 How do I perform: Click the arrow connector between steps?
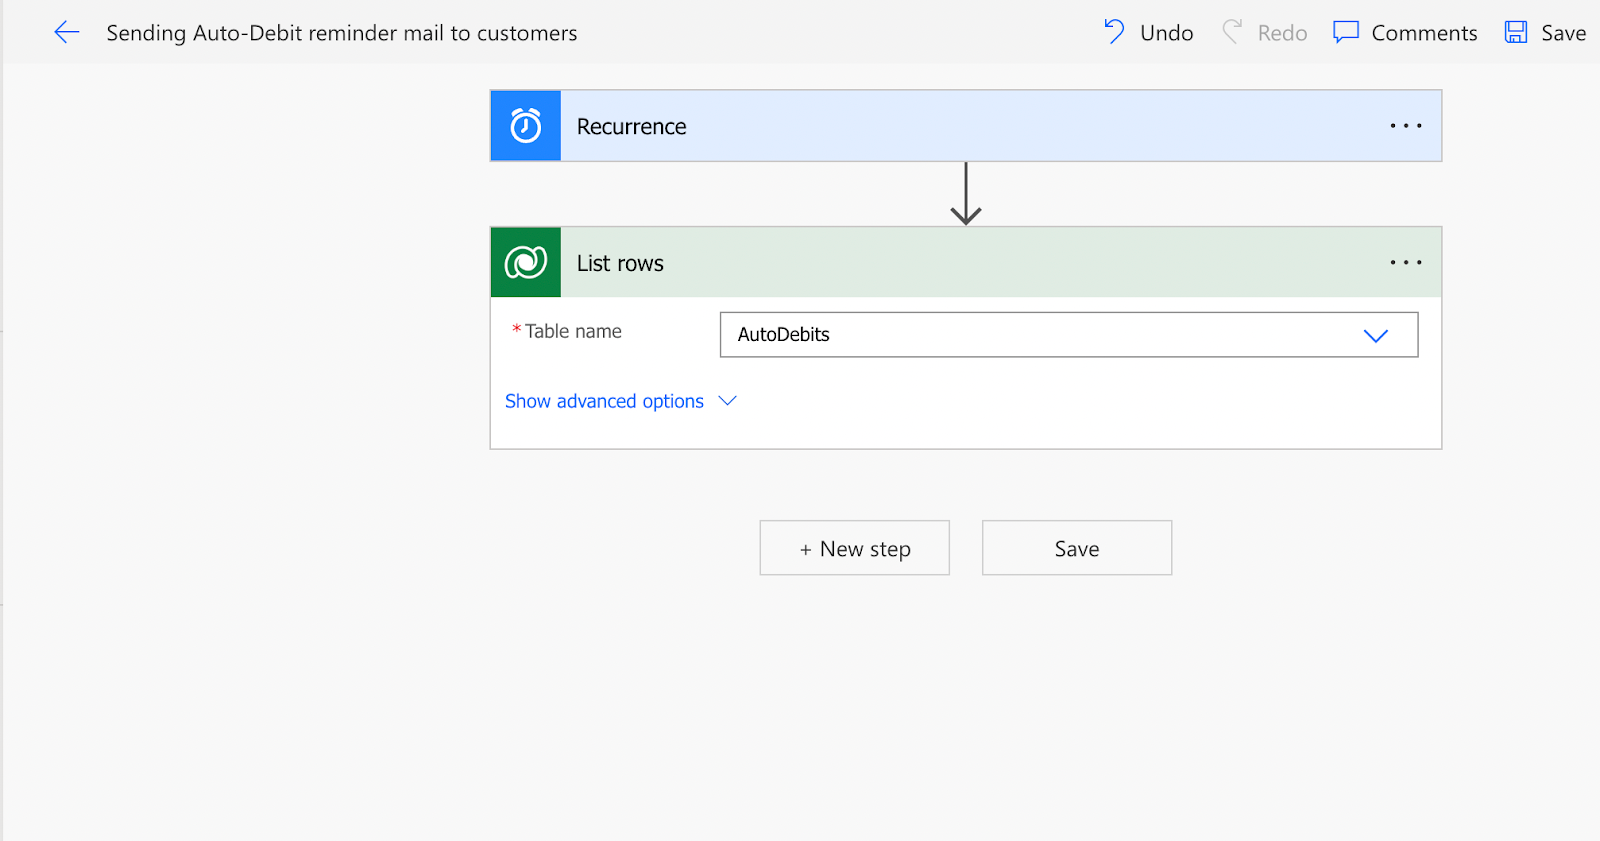(966, 194)
